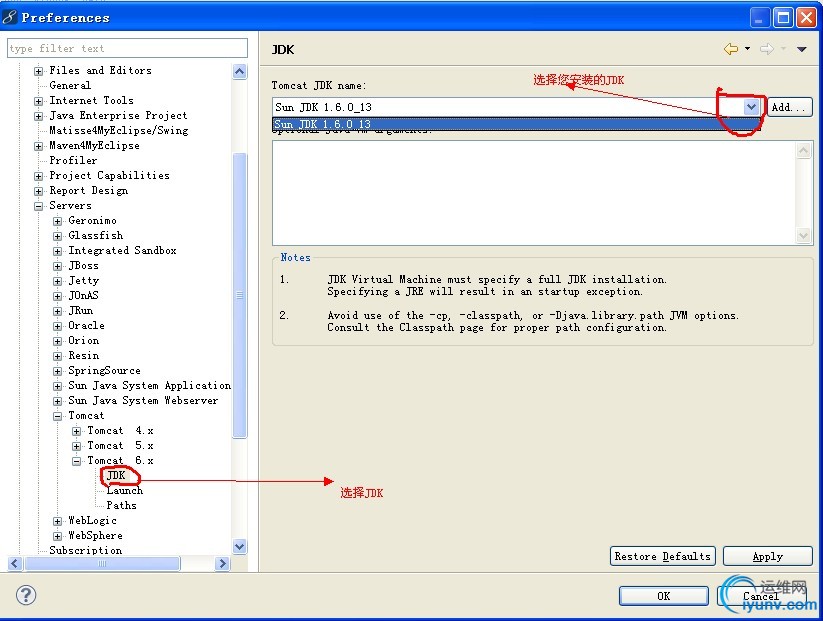Expand the Report Design node
The height and width of the screenshot is (621, 823).
coord(38,191)
